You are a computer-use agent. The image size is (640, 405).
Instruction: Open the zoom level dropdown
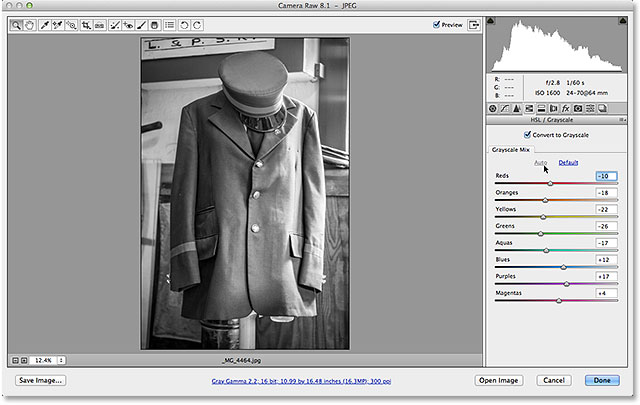click(x=61, y=359)
